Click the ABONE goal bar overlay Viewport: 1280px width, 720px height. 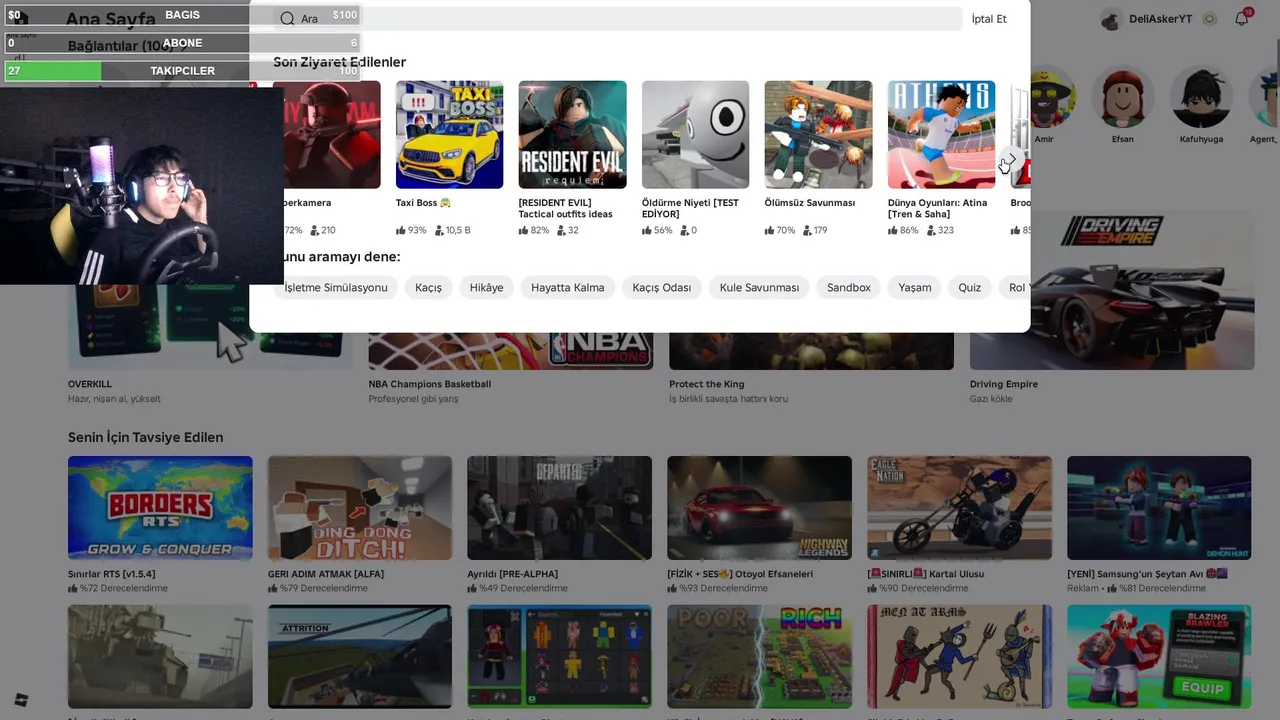click(182, 43)
